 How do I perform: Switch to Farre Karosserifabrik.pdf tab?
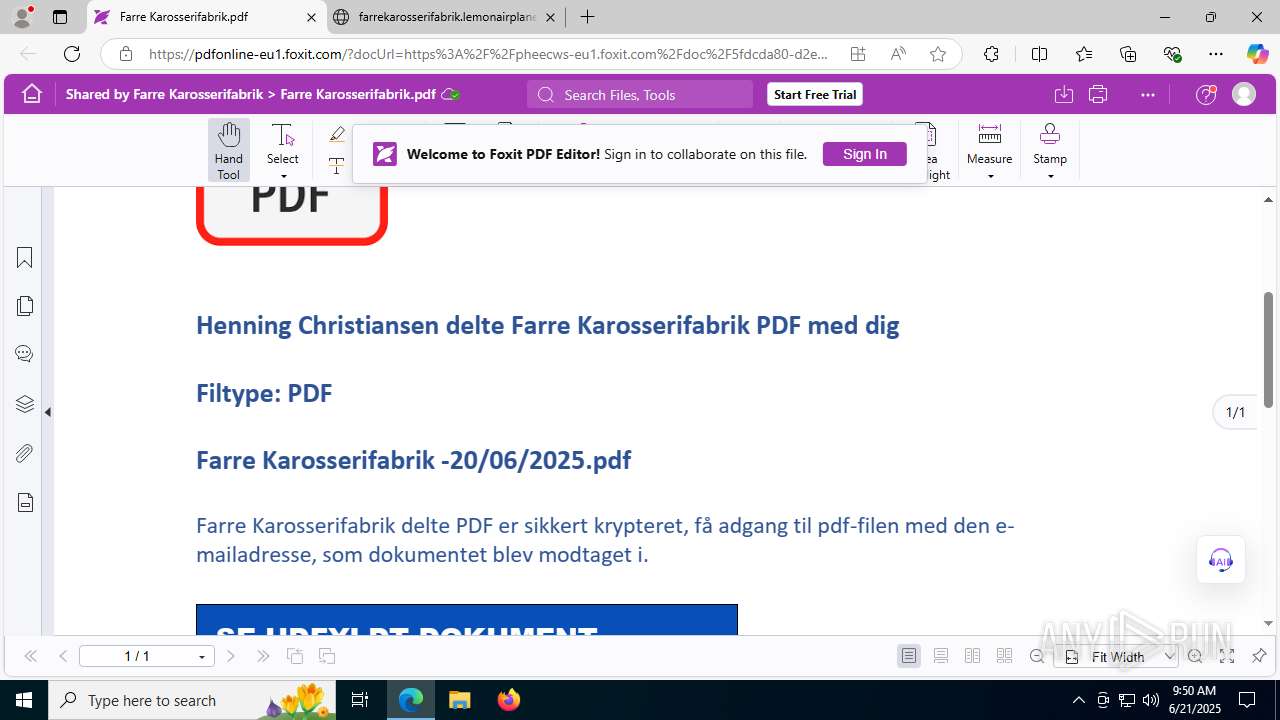point(207,17)
